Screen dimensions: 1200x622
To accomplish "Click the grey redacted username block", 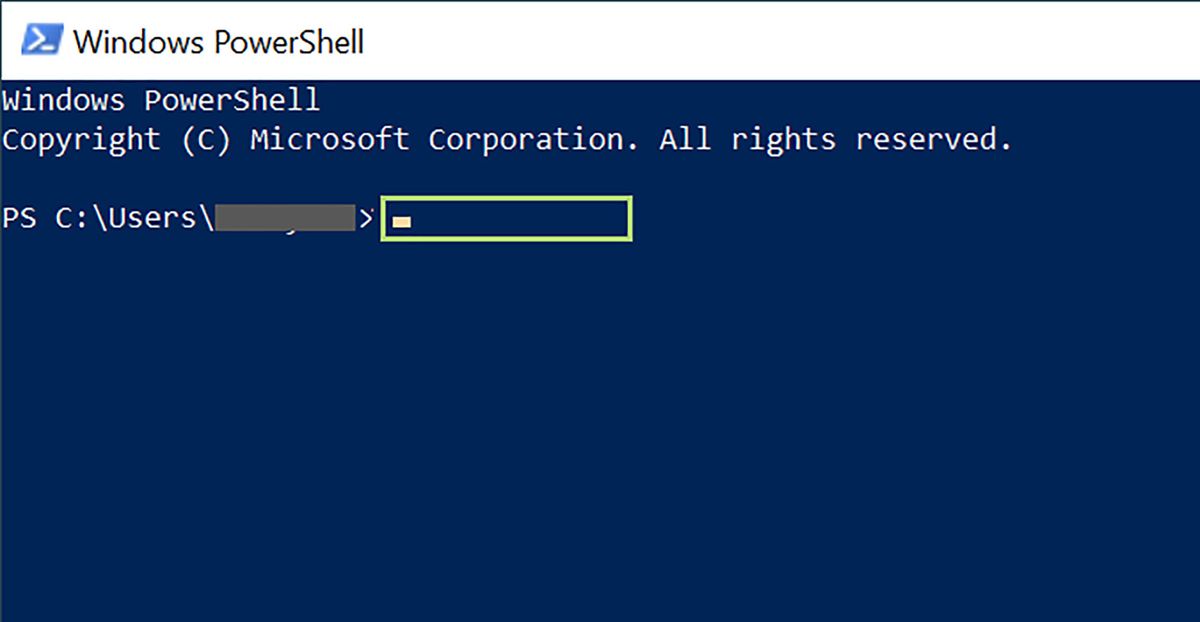I will pos(286,218).
